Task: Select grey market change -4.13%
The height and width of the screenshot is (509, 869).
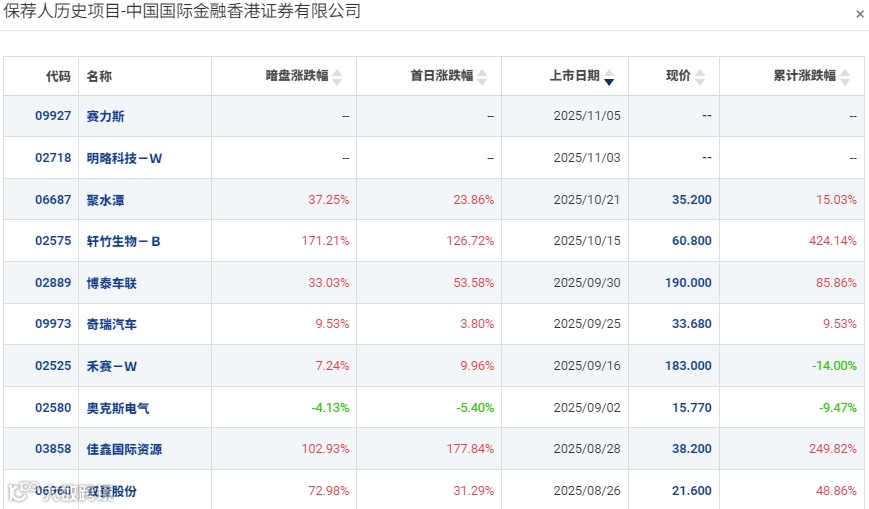Action: [x=330, y=408]
